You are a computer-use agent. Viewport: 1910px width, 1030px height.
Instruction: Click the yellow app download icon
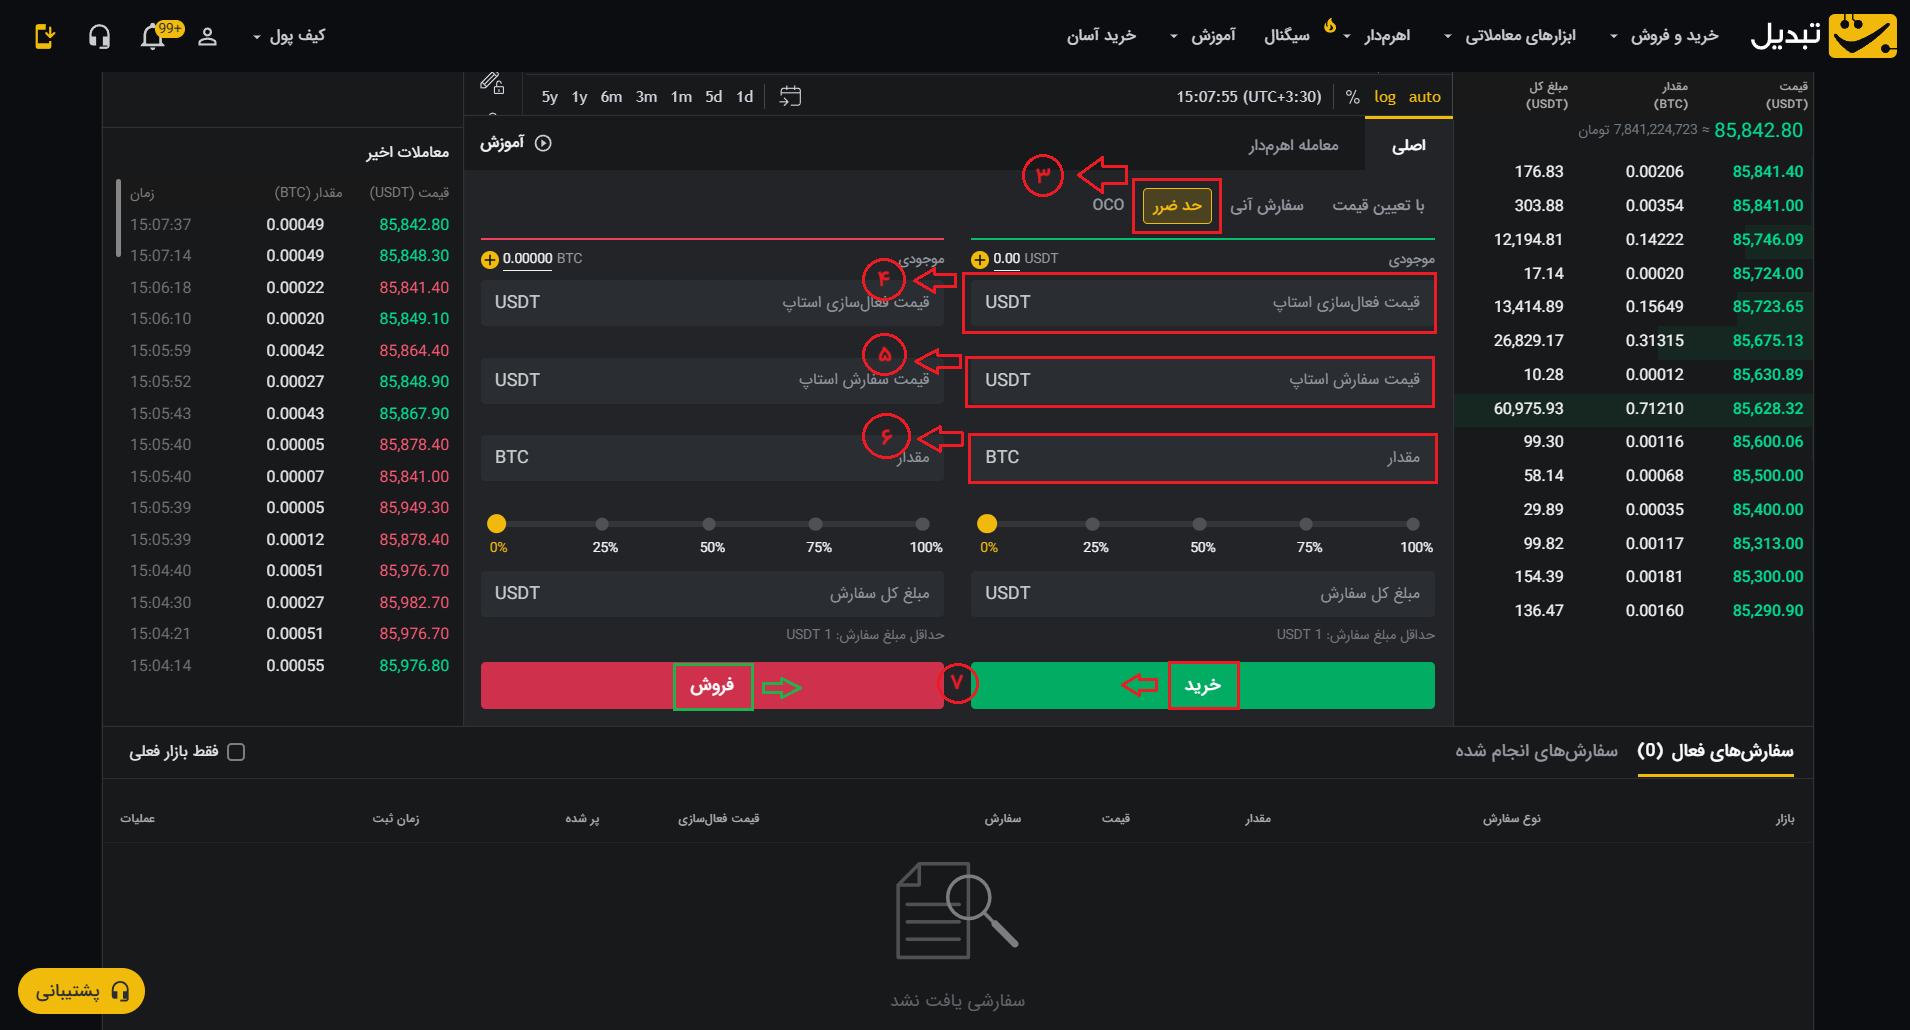pos(45,37)
